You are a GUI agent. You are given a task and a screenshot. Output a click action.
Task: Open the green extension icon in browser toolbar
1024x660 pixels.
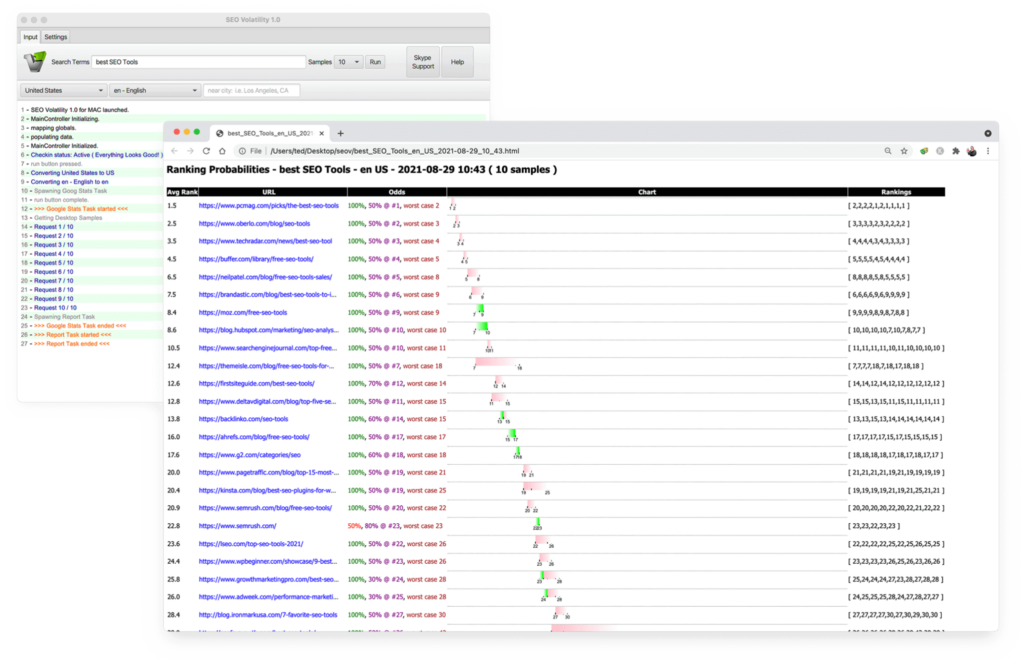pos(923,151)
